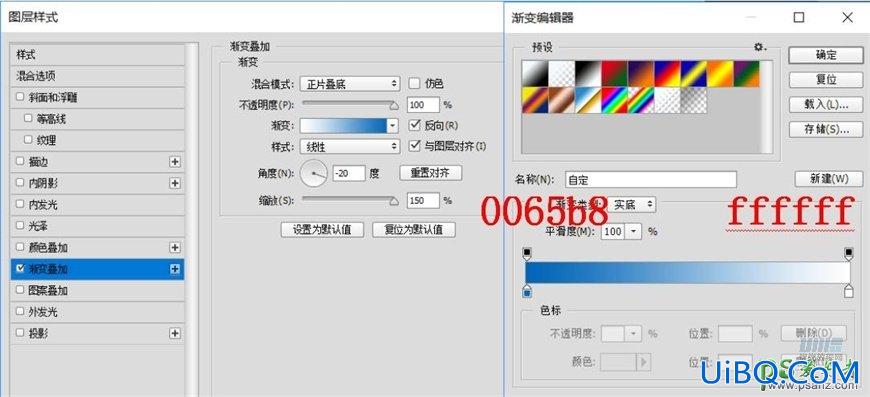Pick the blue-red-yellow preset gradient
The image size is (870, 397).
(x=667, y=74)
